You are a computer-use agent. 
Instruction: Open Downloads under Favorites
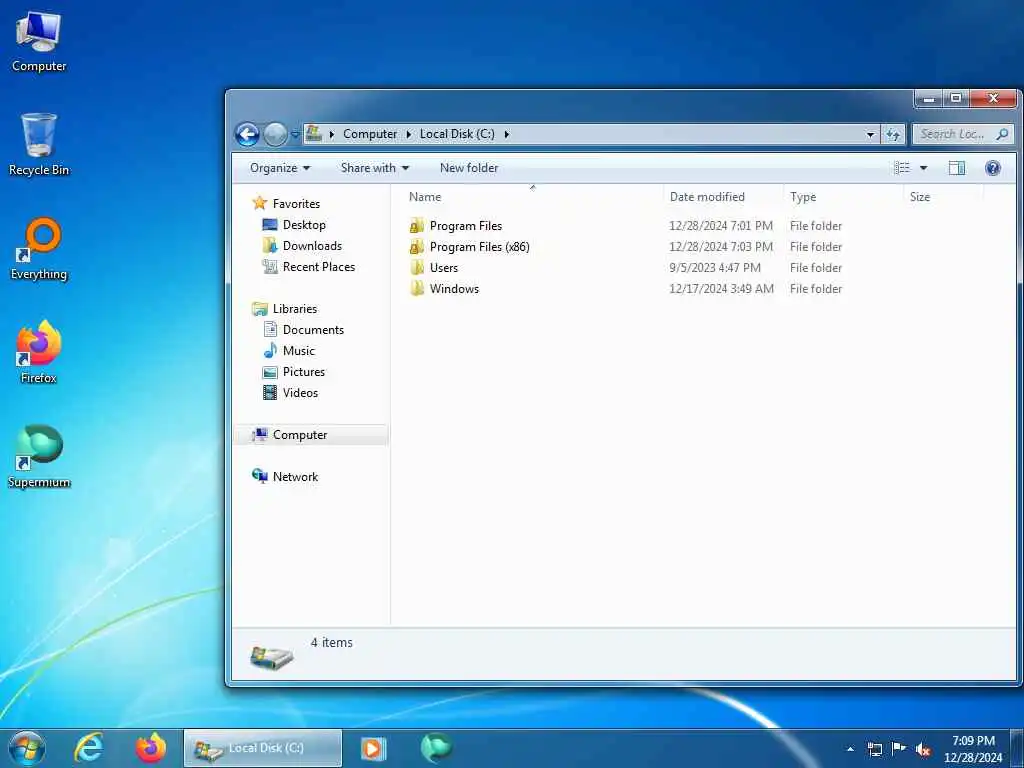coord(312,246)
